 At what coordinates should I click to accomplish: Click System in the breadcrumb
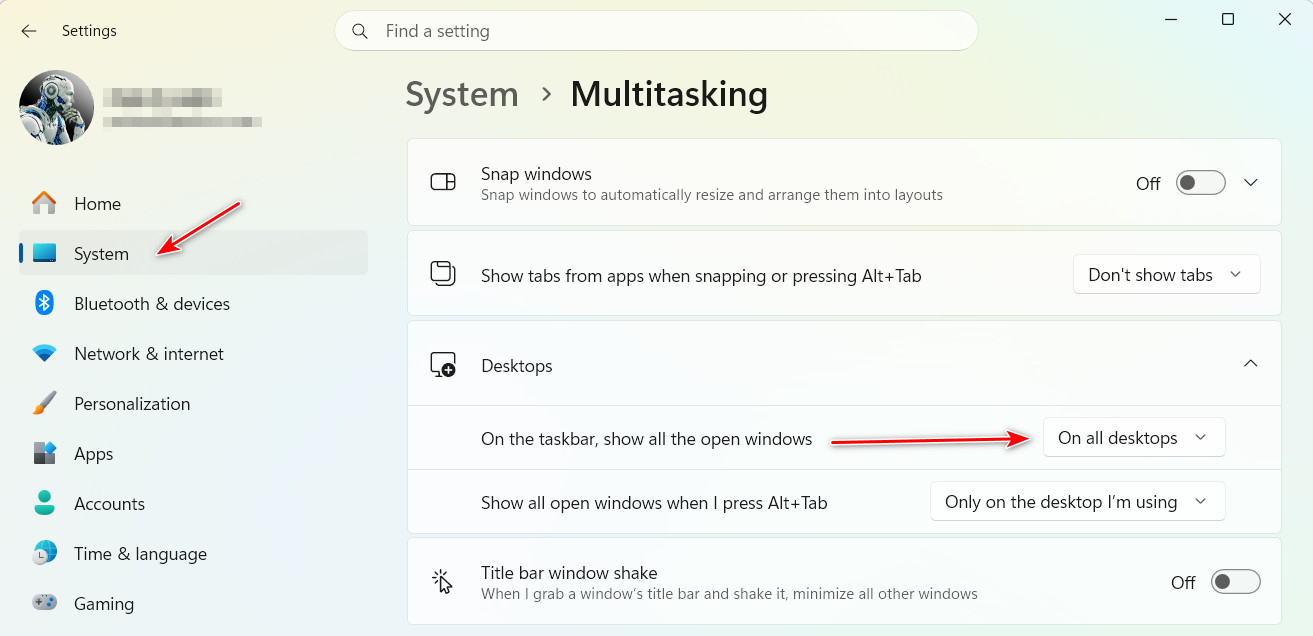[462, 95]
